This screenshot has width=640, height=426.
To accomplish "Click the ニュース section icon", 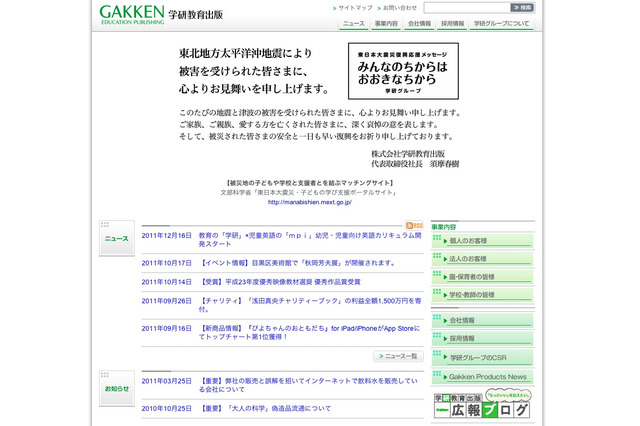I will click(116, 237).
